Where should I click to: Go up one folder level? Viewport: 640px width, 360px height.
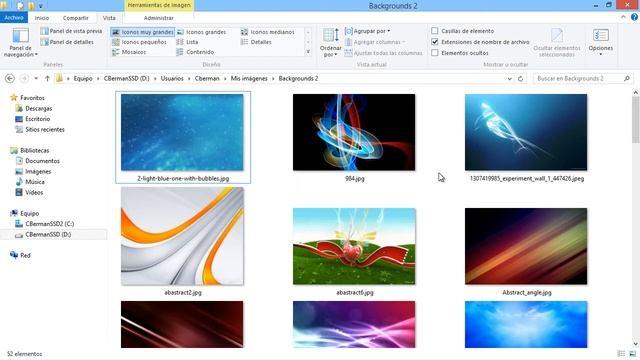click(47, 78)
